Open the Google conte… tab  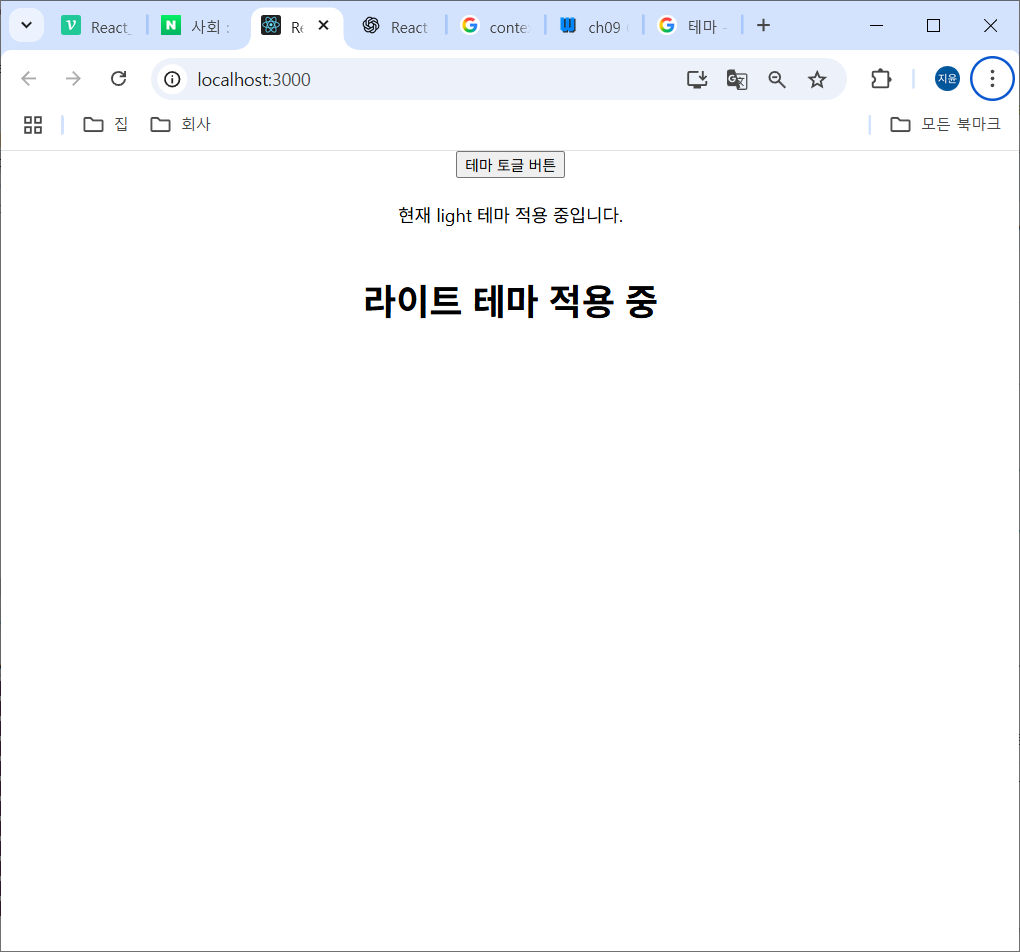pyautogui.click(x=496, y=26)
